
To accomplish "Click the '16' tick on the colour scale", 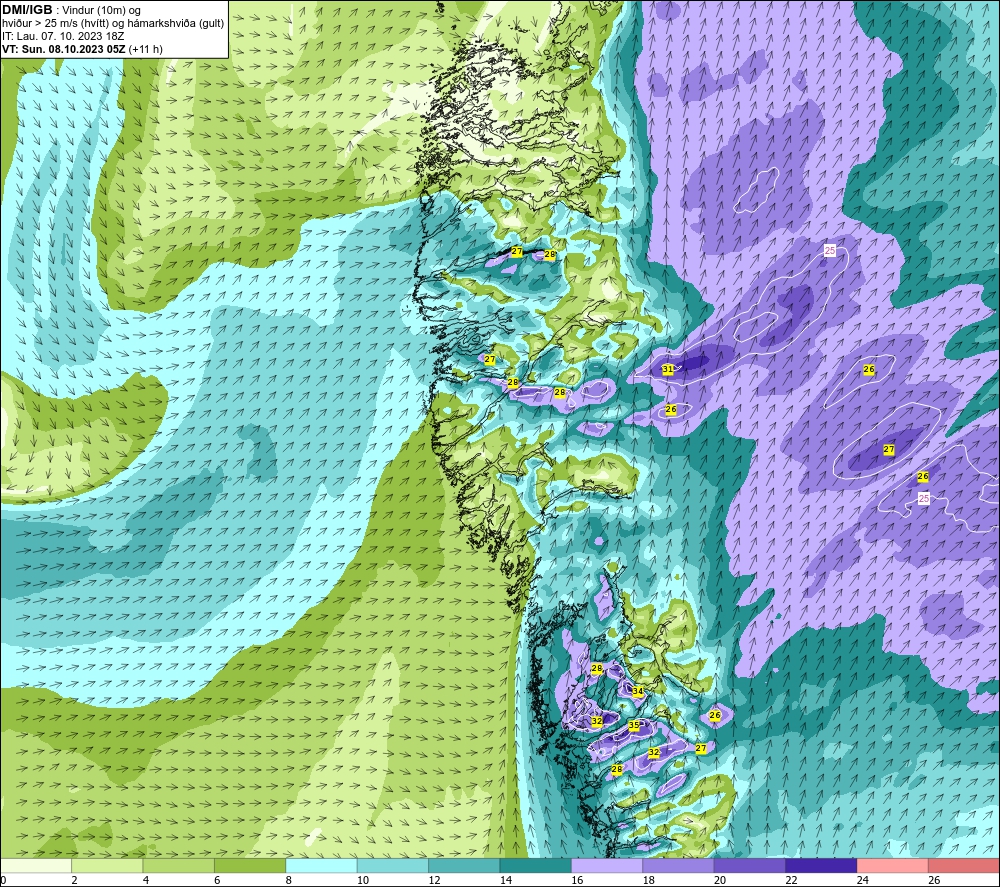I will tap(577, 880).
